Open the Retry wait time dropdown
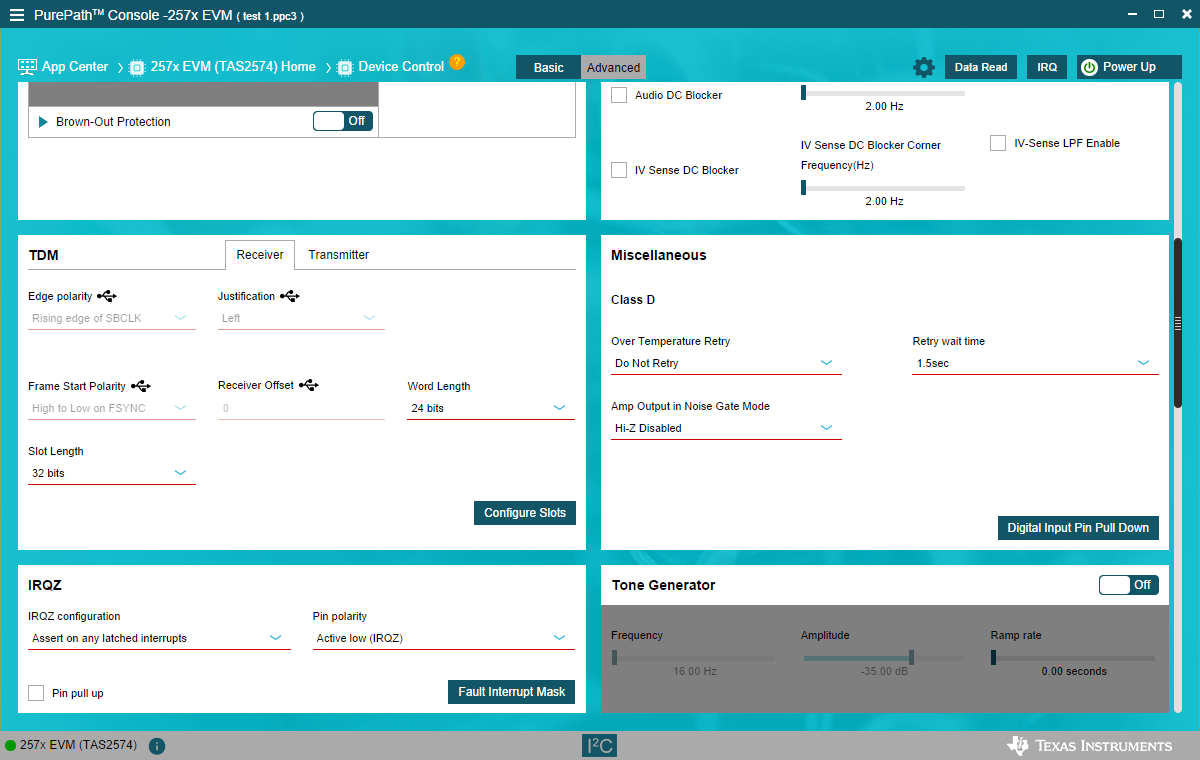 tap(1035, 363)
